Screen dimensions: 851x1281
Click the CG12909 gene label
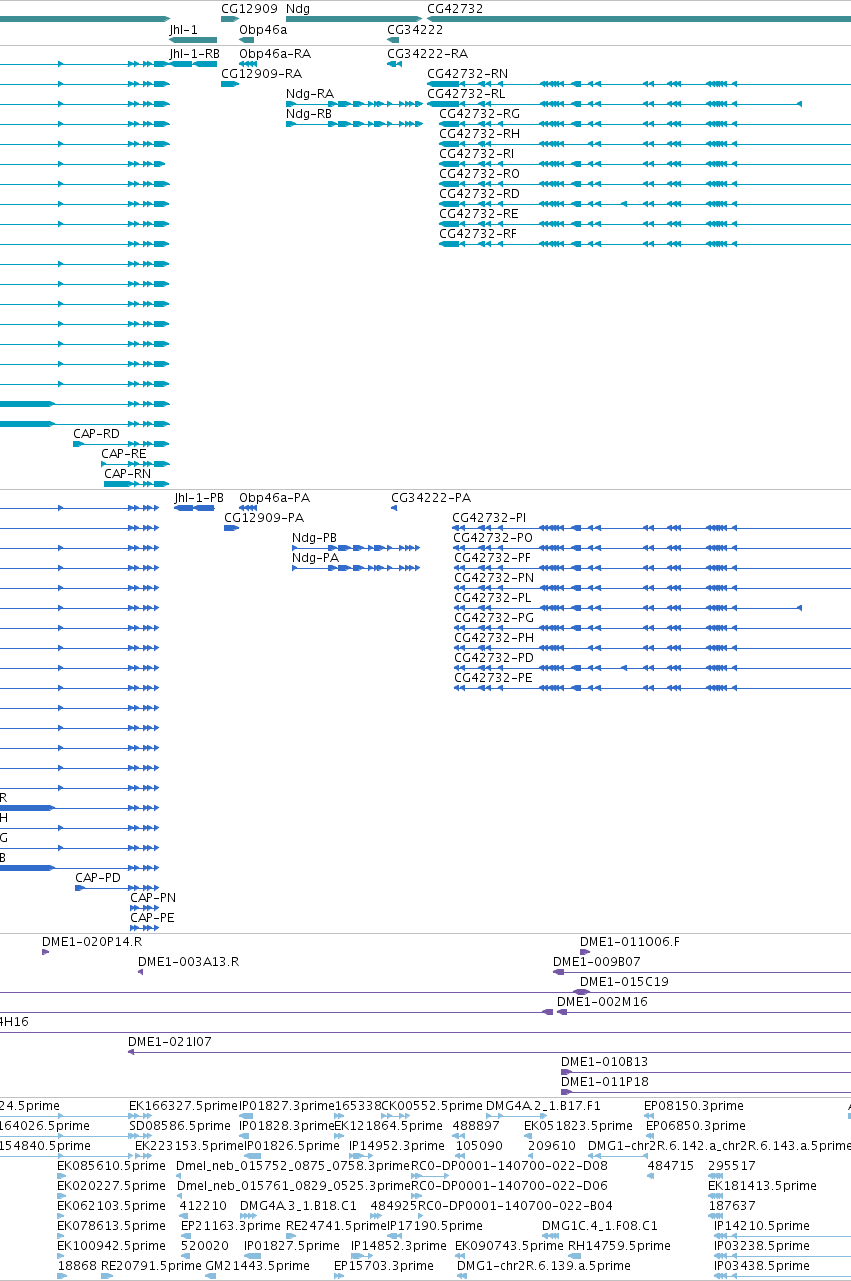pyautogui.click(x=249, y=9)
